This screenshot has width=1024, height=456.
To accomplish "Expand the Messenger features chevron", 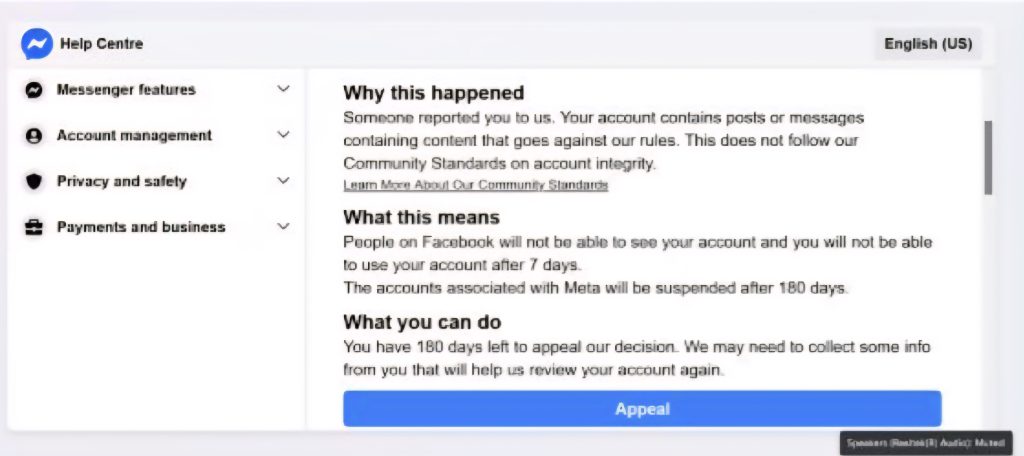I will (283, 89).
